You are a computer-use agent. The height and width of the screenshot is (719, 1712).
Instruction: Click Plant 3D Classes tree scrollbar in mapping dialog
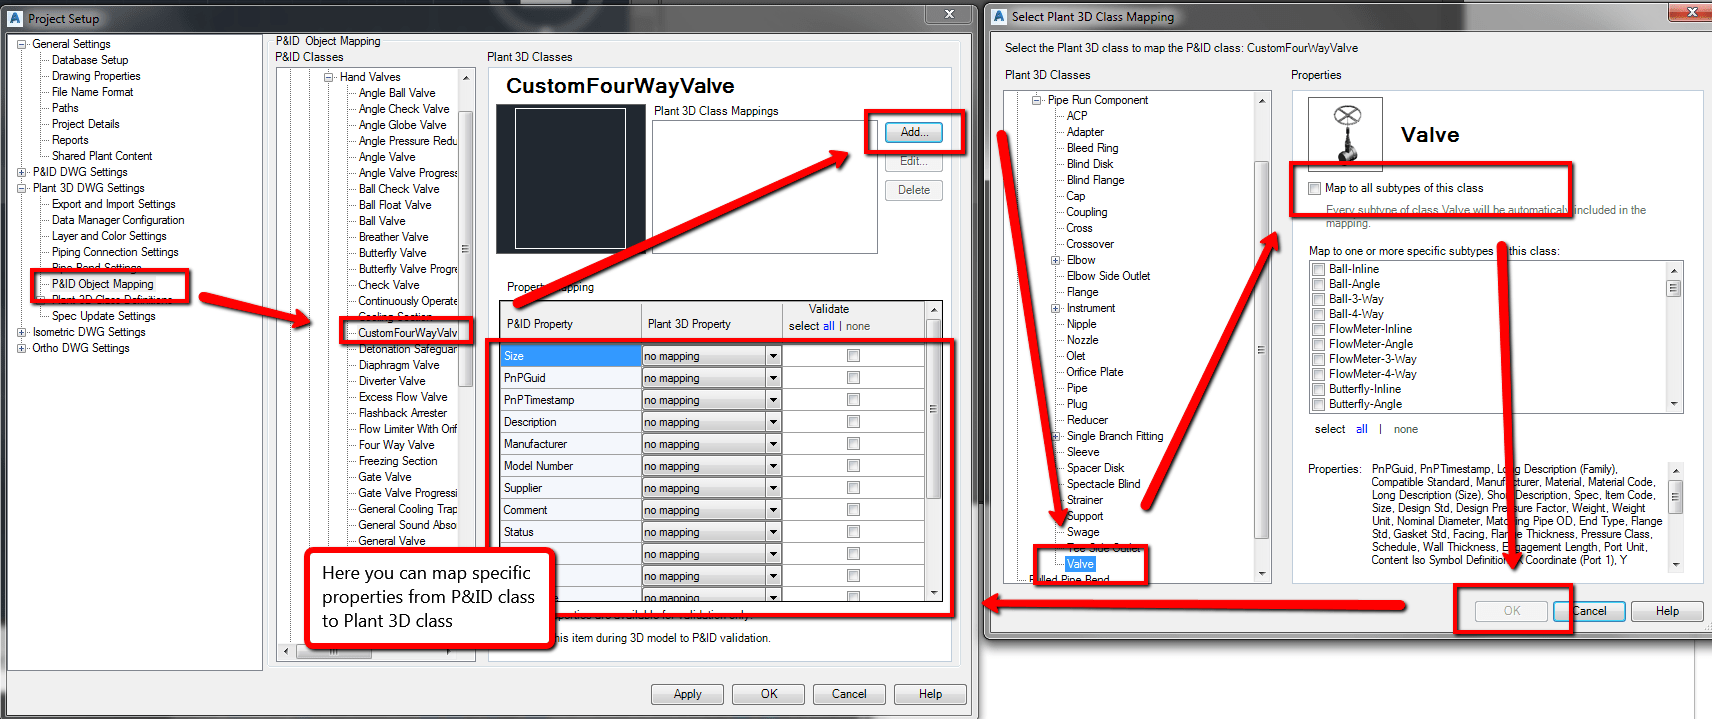pyautogui.click(x=1262, y=350)
